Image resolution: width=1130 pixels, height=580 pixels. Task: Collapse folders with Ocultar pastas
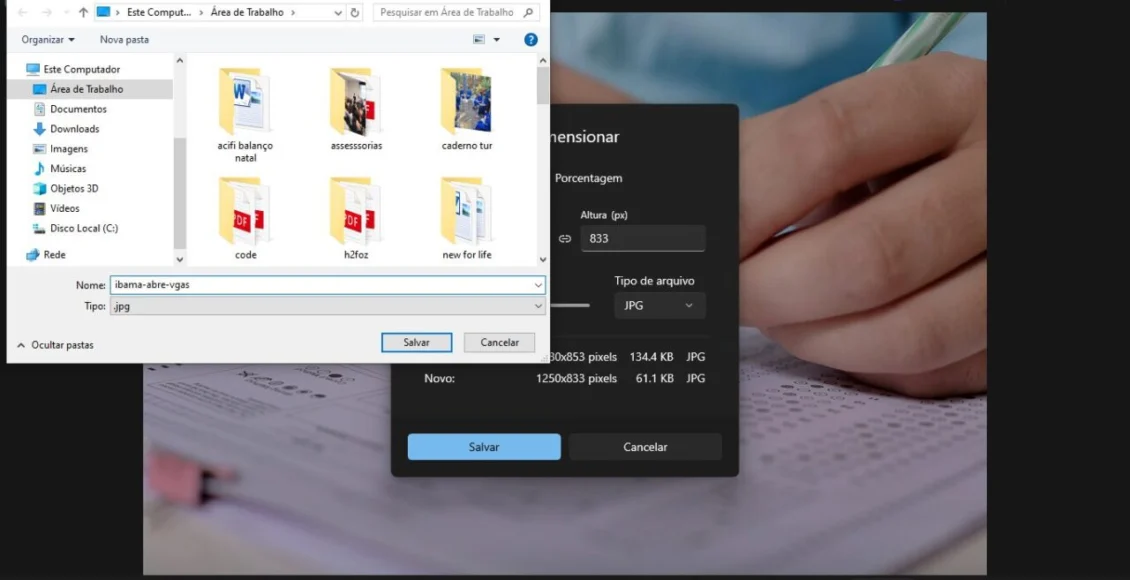(56, 345)
